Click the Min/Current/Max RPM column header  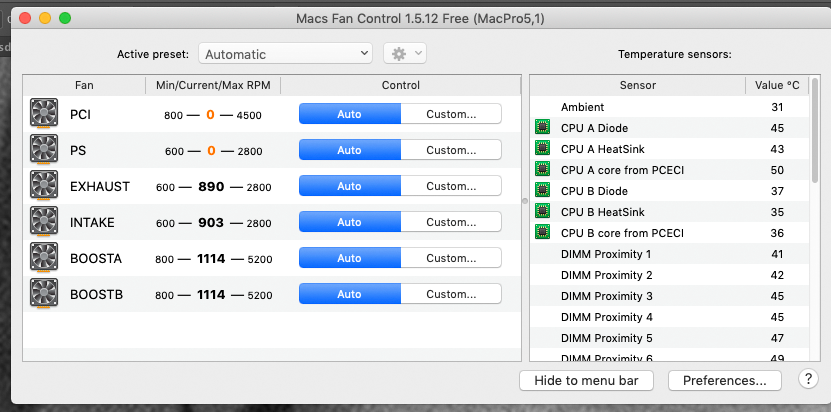pyautogui.click(x=213, y=85)
